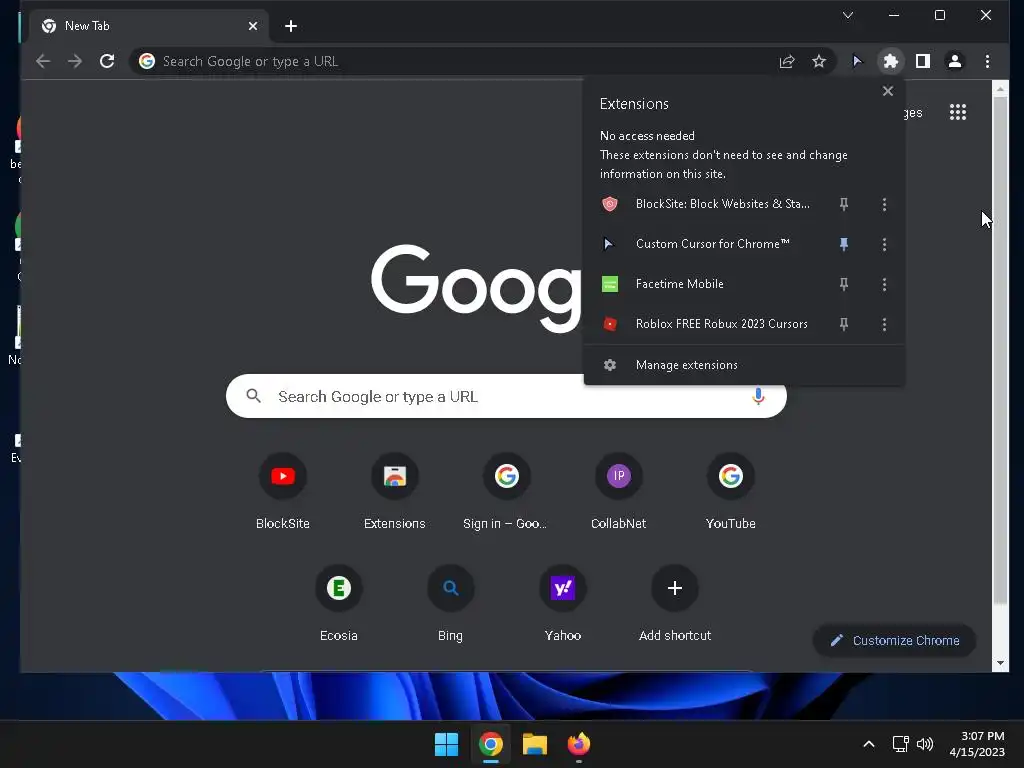The image size is (1024, 768).
Task: Open more options for Facetime Mobile
Action: click(x=884, y=284)
